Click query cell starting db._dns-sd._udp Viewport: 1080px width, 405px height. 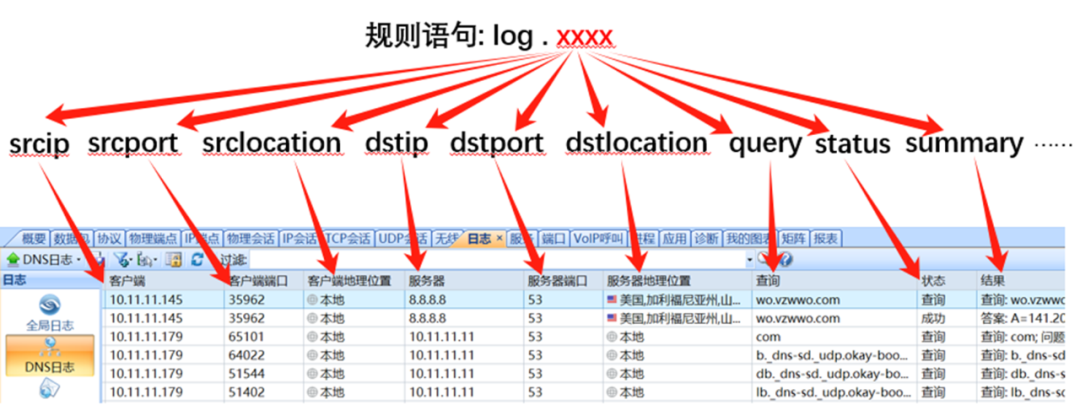pos(834,374)
